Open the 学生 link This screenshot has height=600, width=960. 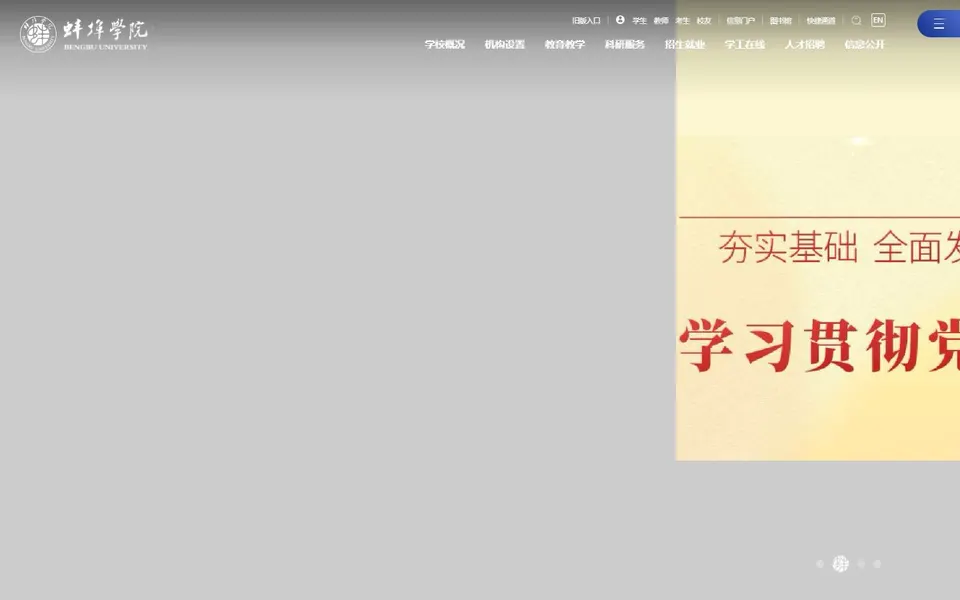[x=639, y=21]
